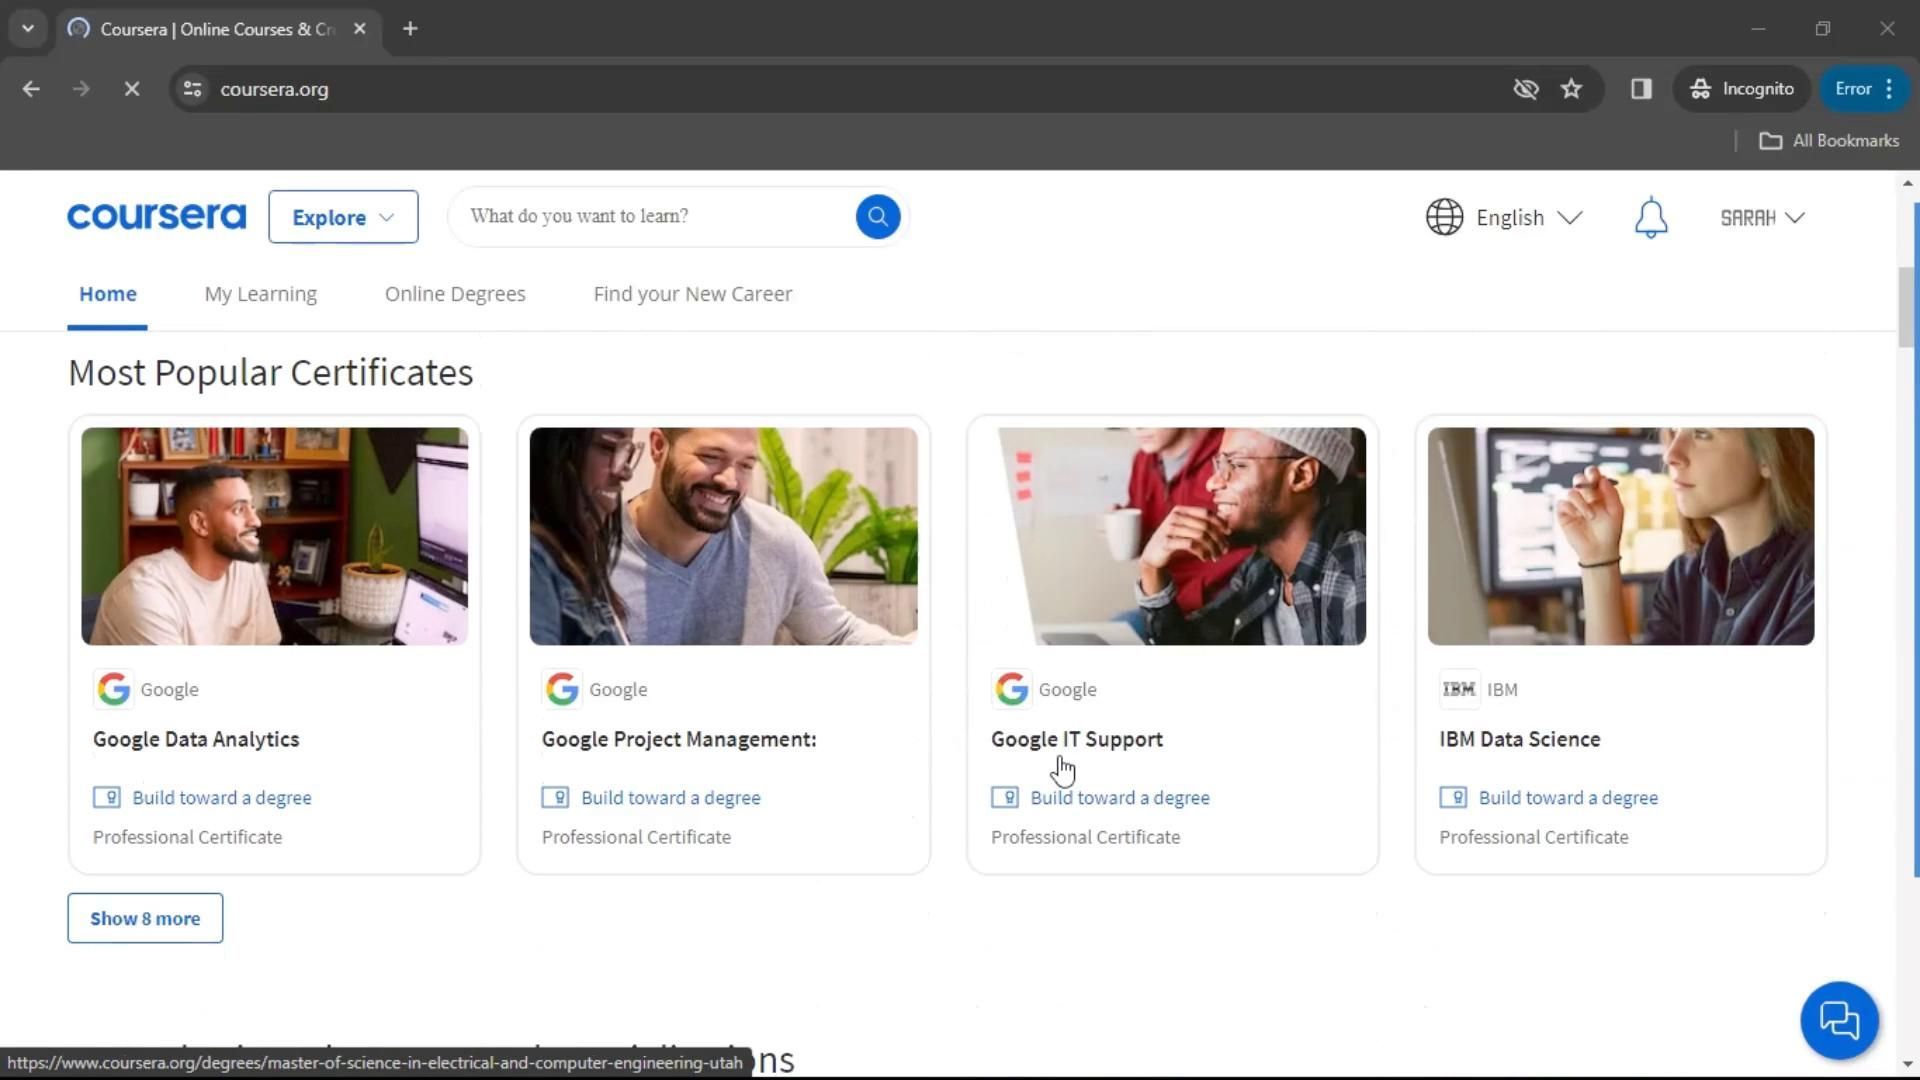Viewport: 1920px width, 1080px height.
Task: Click the Coursera logo
Action: coord(157,216)
